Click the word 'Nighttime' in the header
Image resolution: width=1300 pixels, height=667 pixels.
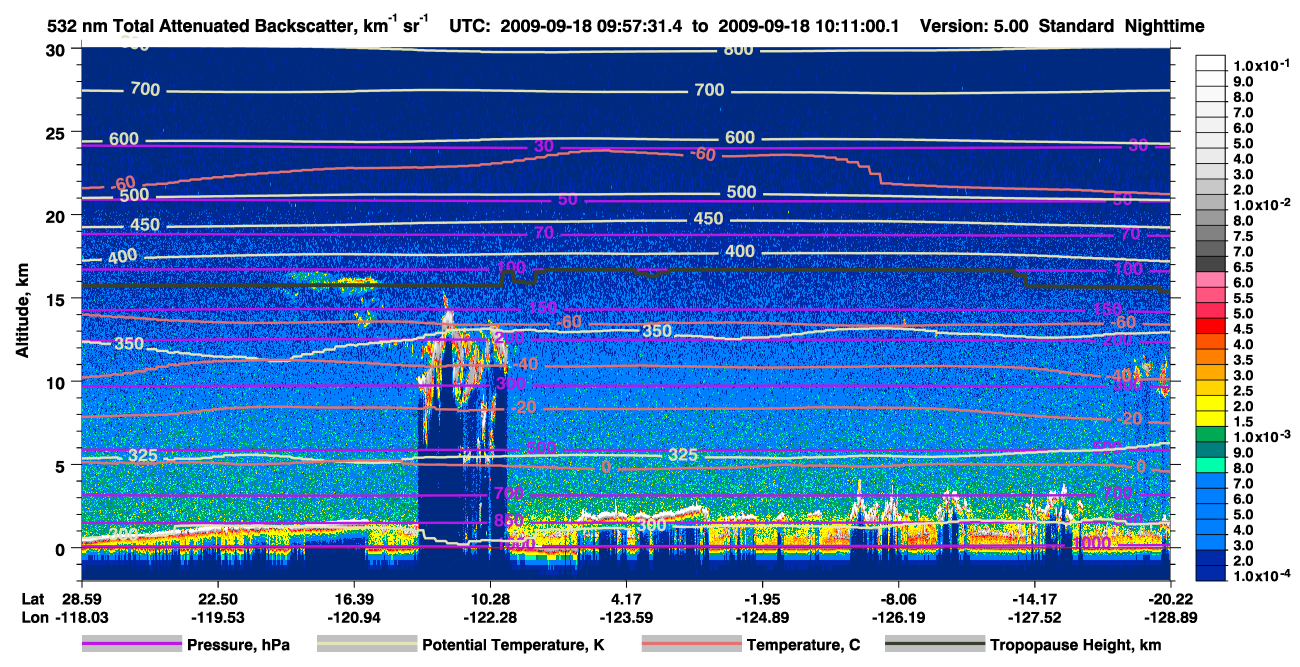pos(1164,27)
